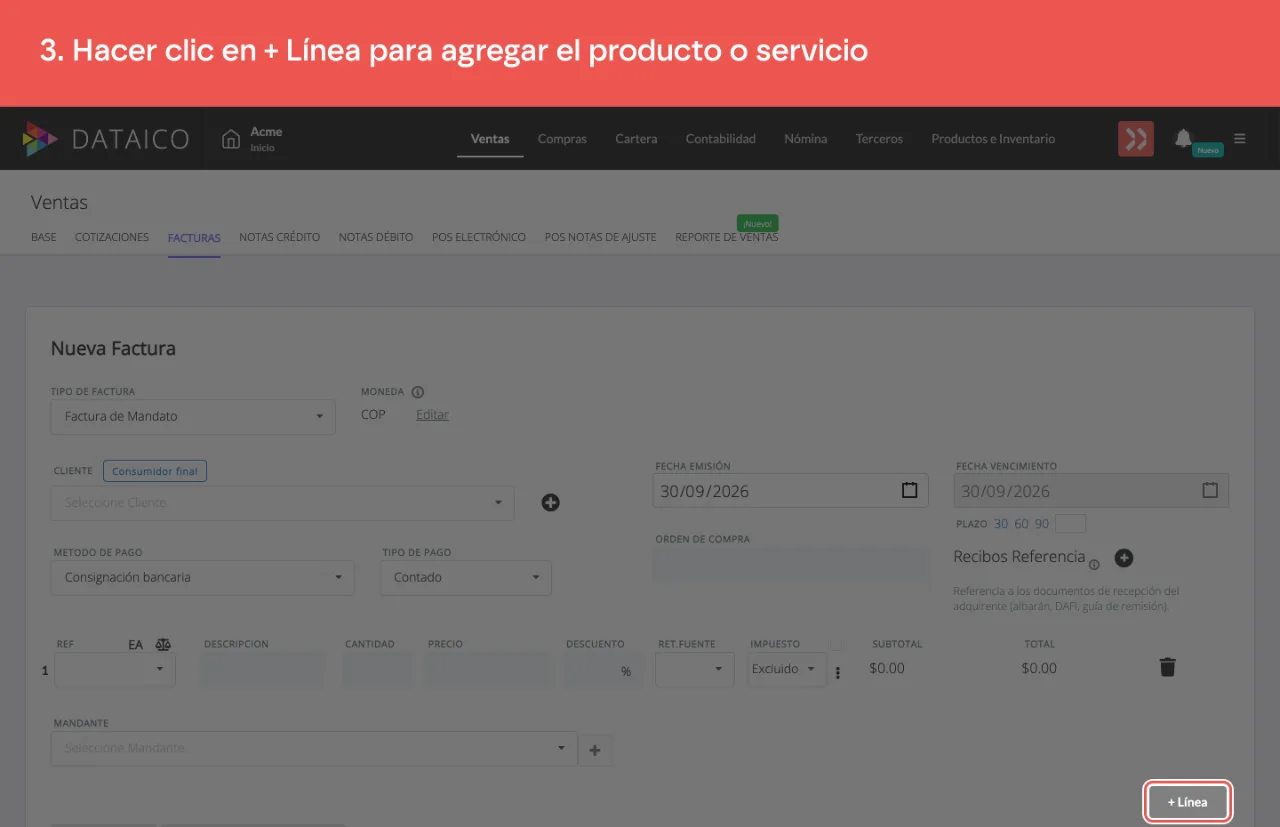Click the Descuento percent field
This screenshot has height=827, width=1280.
point(603,670)
